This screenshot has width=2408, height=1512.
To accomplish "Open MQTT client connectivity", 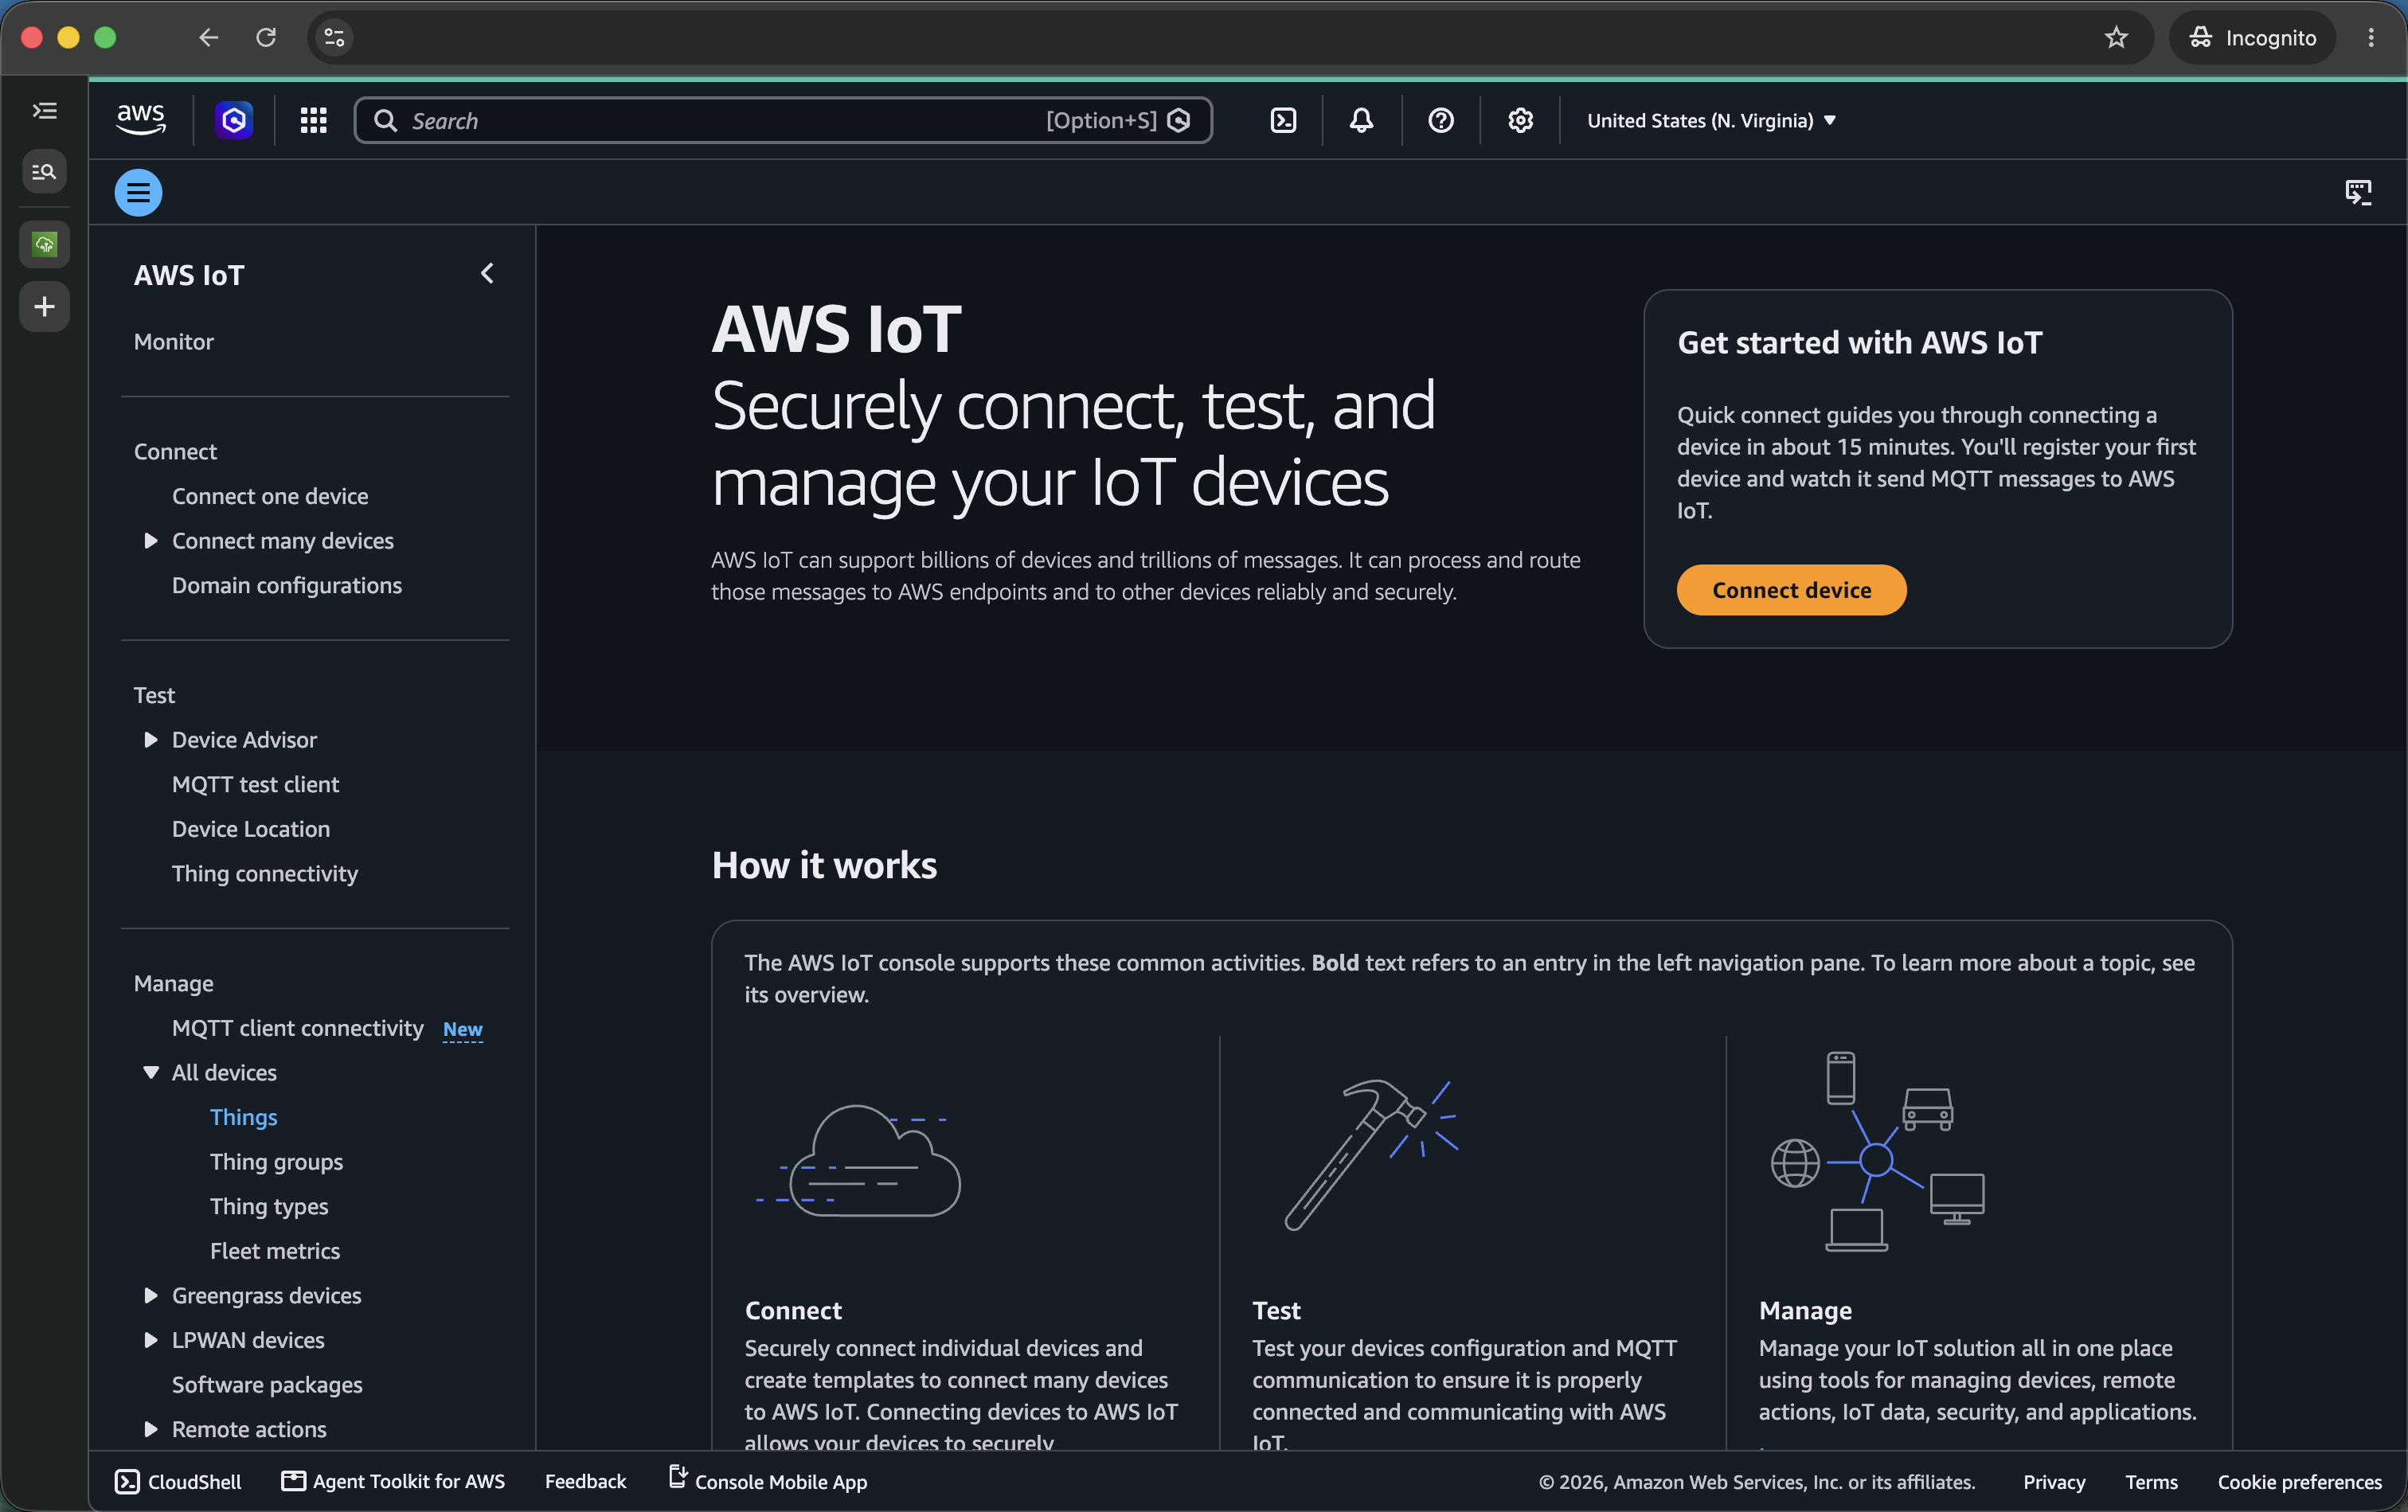I will pos(298,1029).
